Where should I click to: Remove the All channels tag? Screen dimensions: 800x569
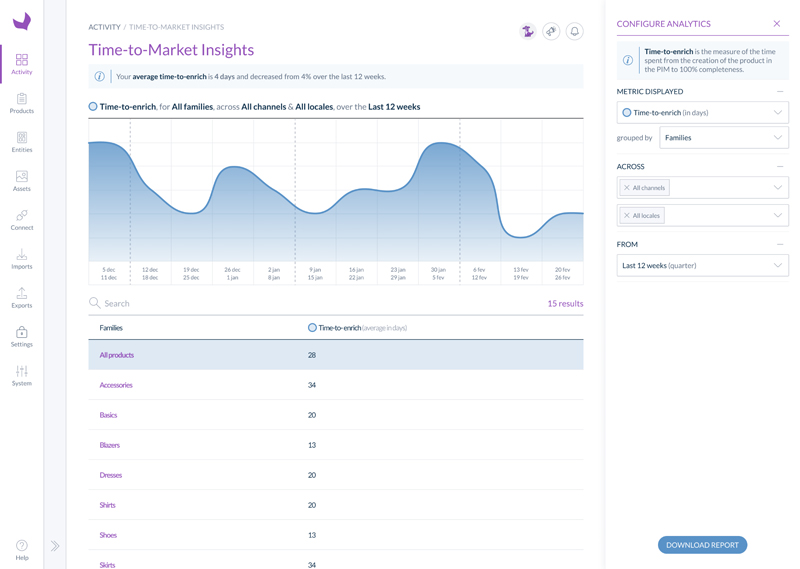(x=627, y=188)
